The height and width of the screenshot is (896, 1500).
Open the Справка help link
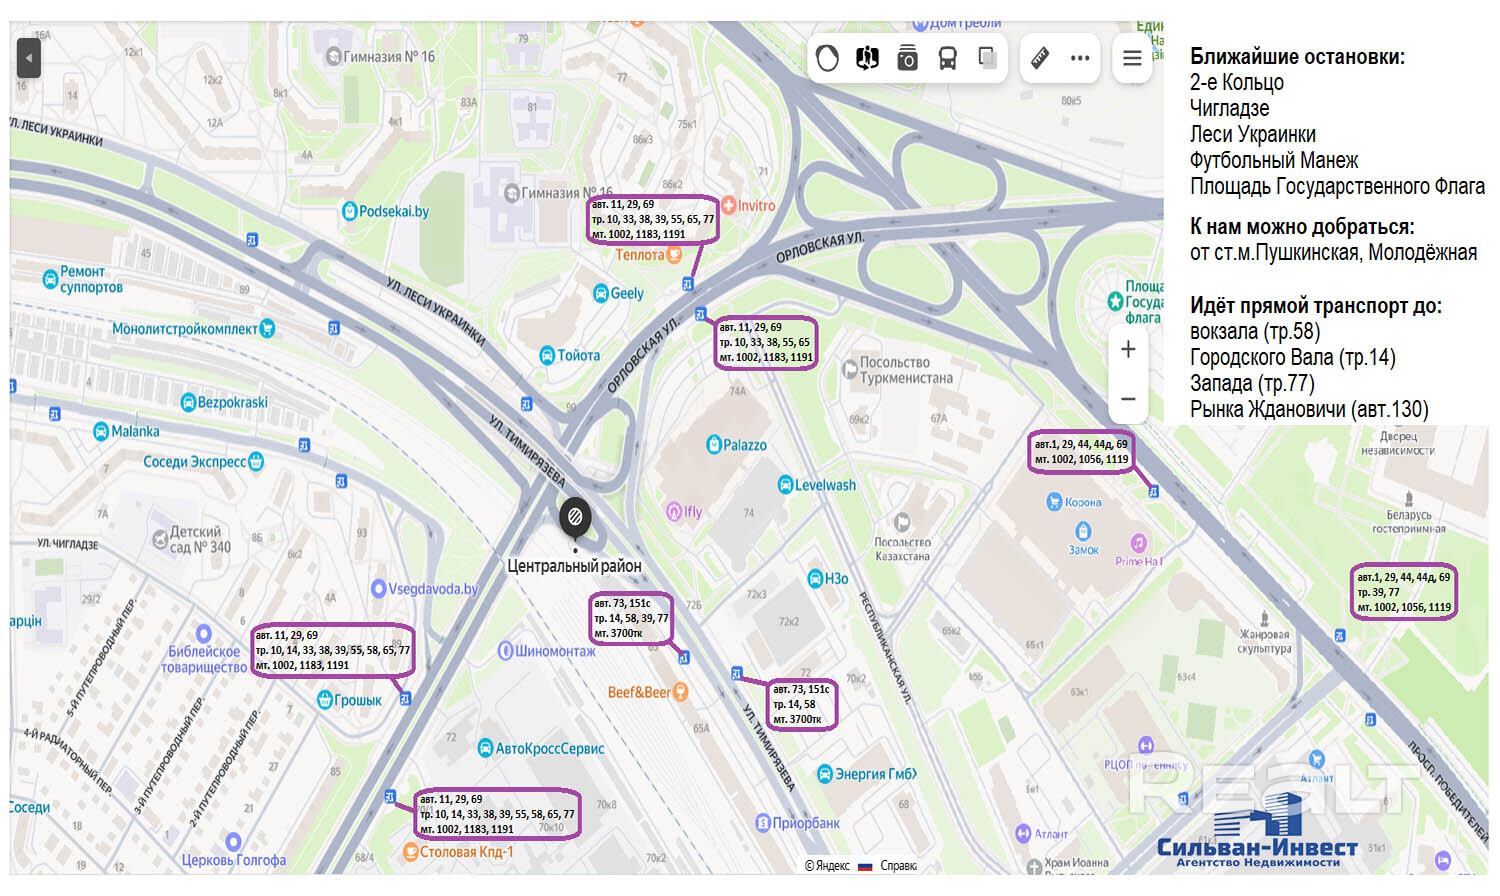click(898, 866)
